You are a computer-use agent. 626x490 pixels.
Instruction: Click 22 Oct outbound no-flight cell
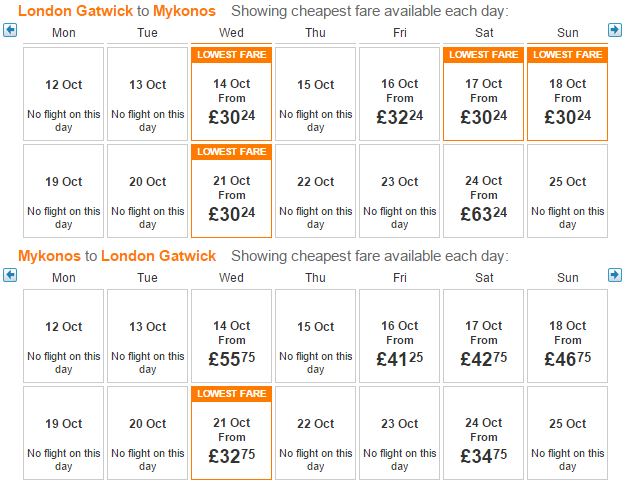coord(315,191)
